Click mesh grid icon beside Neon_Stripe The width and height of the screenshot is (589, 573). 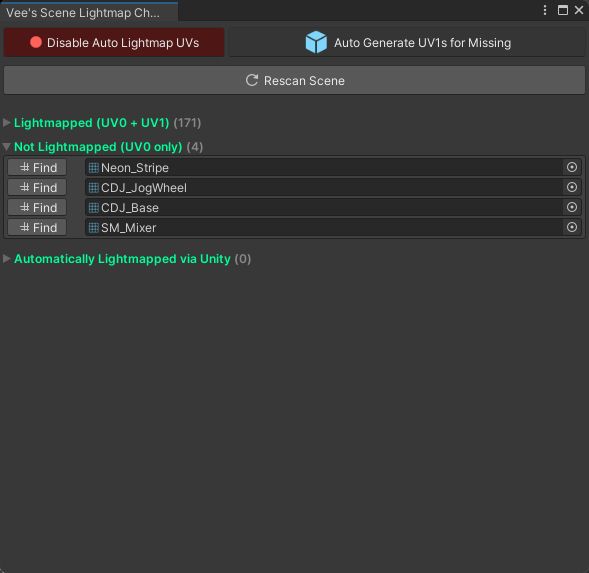[94, 168]
